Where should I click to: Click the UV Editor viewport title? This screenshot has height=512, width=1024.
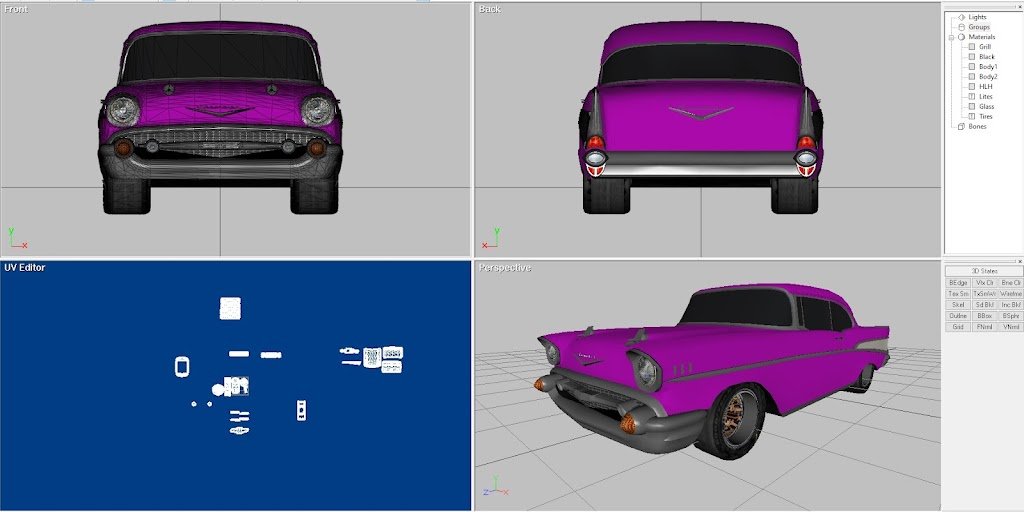24,268
